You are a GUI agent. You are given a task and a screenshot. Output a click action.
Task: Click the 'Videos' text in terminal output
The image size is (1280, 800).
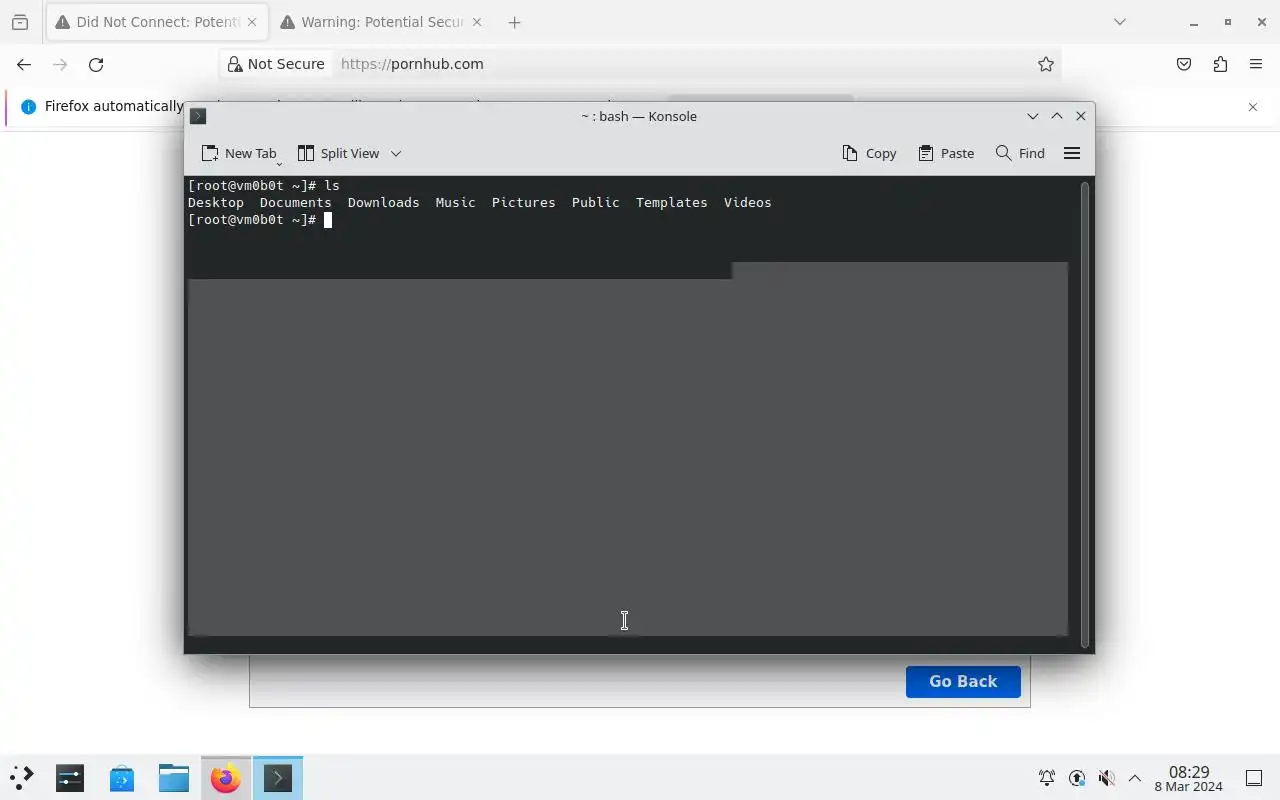coord(747,202)
